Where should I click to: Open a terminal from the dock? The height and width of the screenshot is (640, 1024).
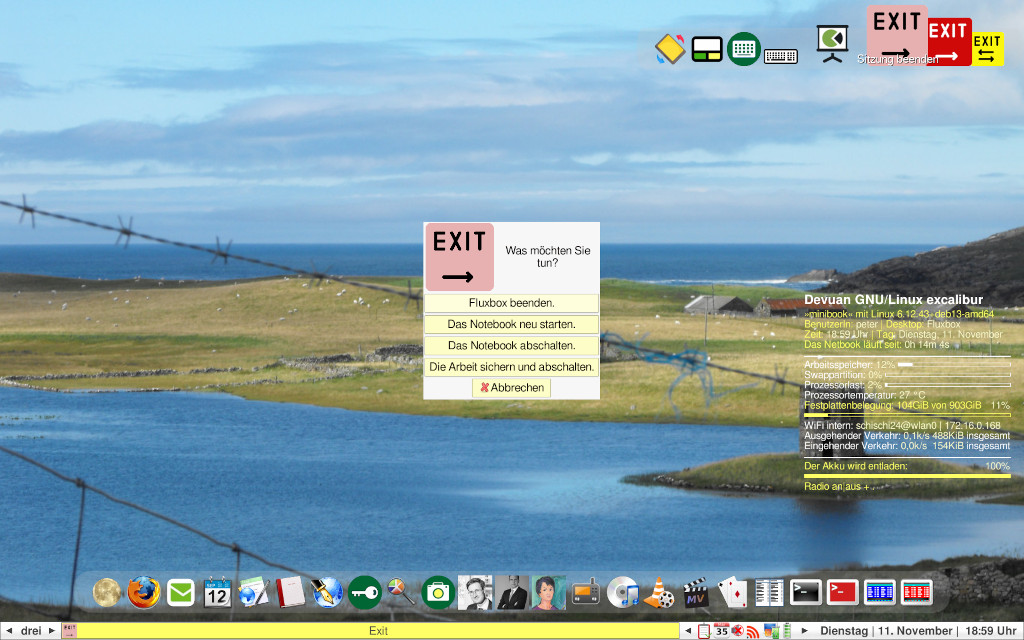tap(805, 591)
